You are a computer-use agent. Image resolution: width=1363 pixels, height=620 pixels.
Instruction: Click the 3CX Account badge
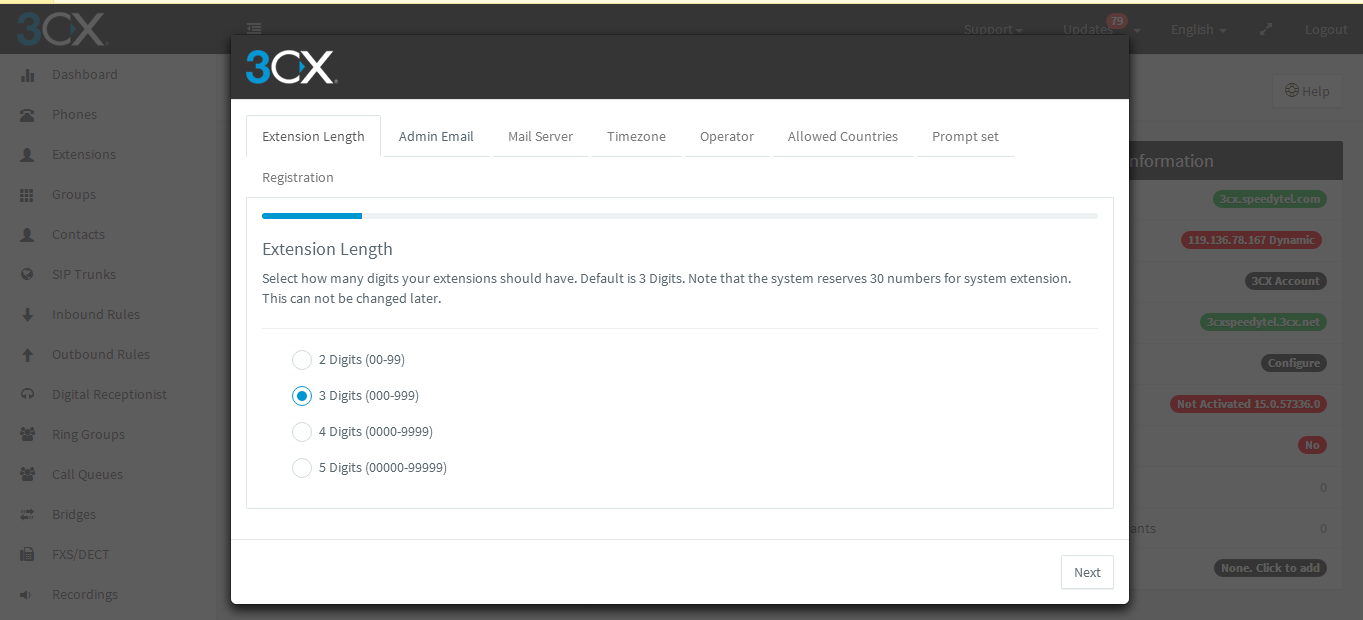(1285, 281)
